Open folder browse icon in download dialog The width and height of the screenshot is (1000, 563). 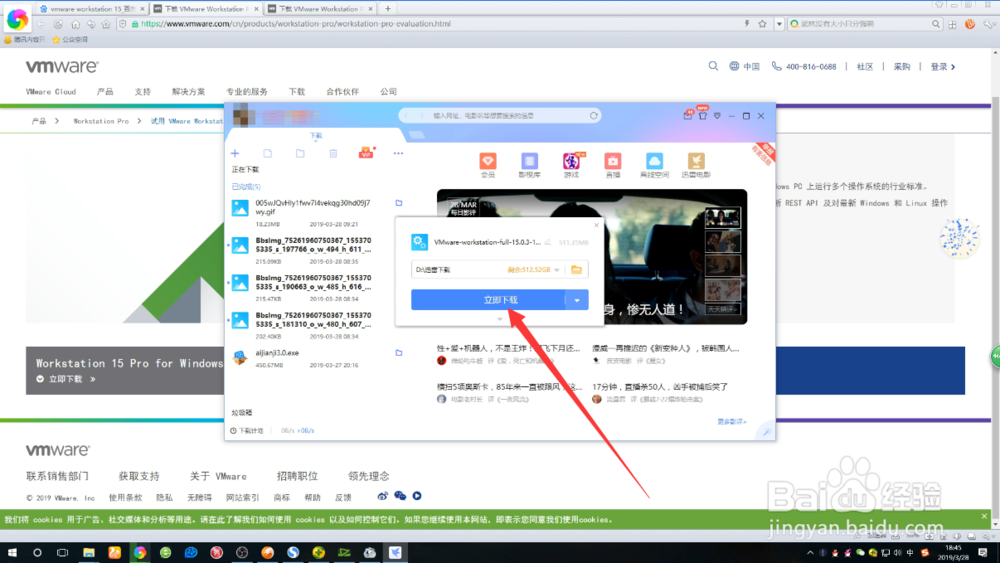(577, 270)
